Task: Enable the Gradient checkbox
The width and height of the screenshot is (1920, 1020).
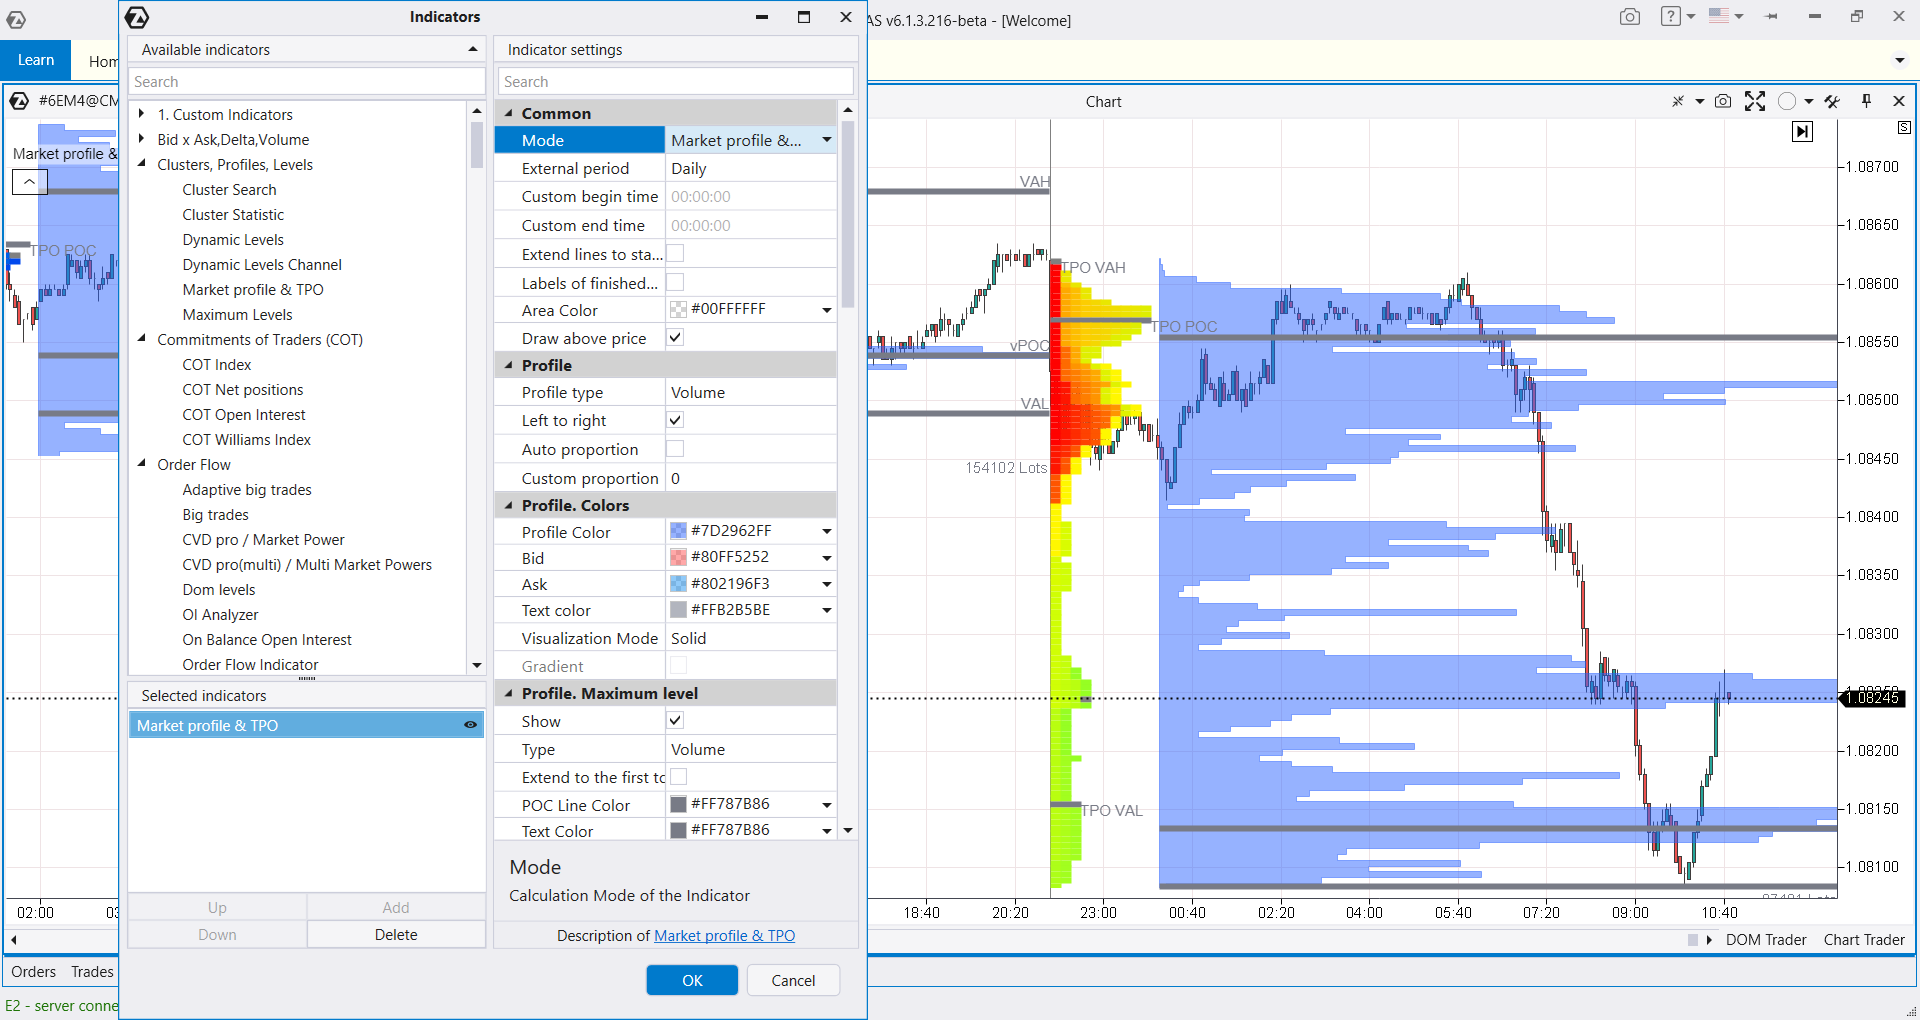Action: coord(677,665)
